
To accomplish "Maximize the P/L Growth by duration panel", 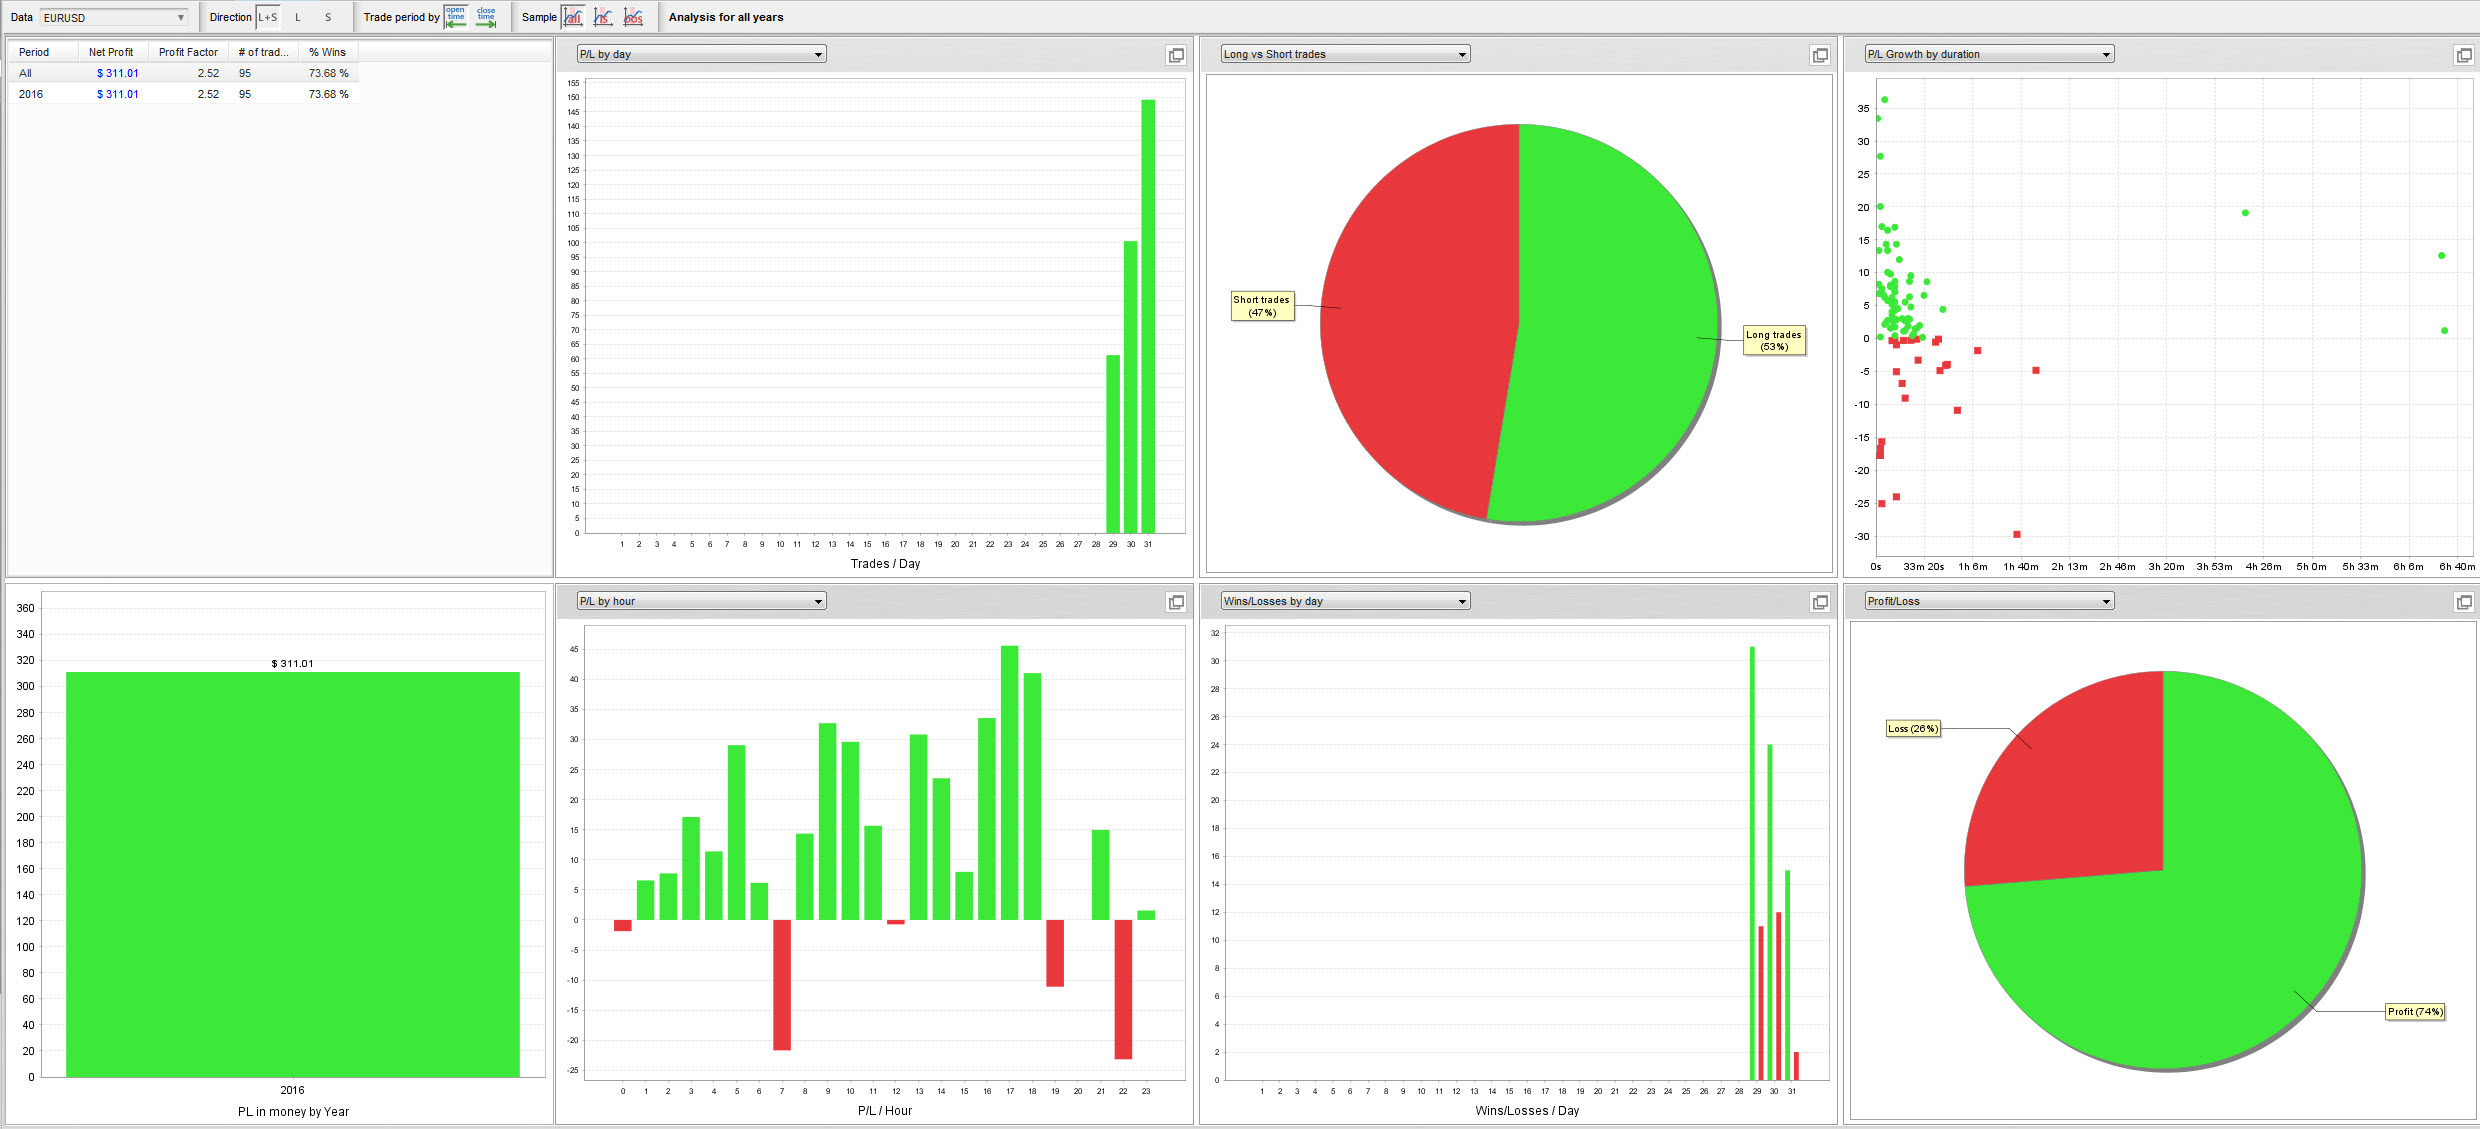I will tap(2464, 55).
